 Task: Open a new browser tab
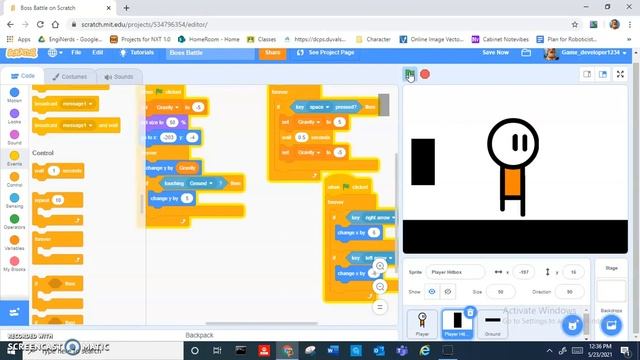[127, 8]
